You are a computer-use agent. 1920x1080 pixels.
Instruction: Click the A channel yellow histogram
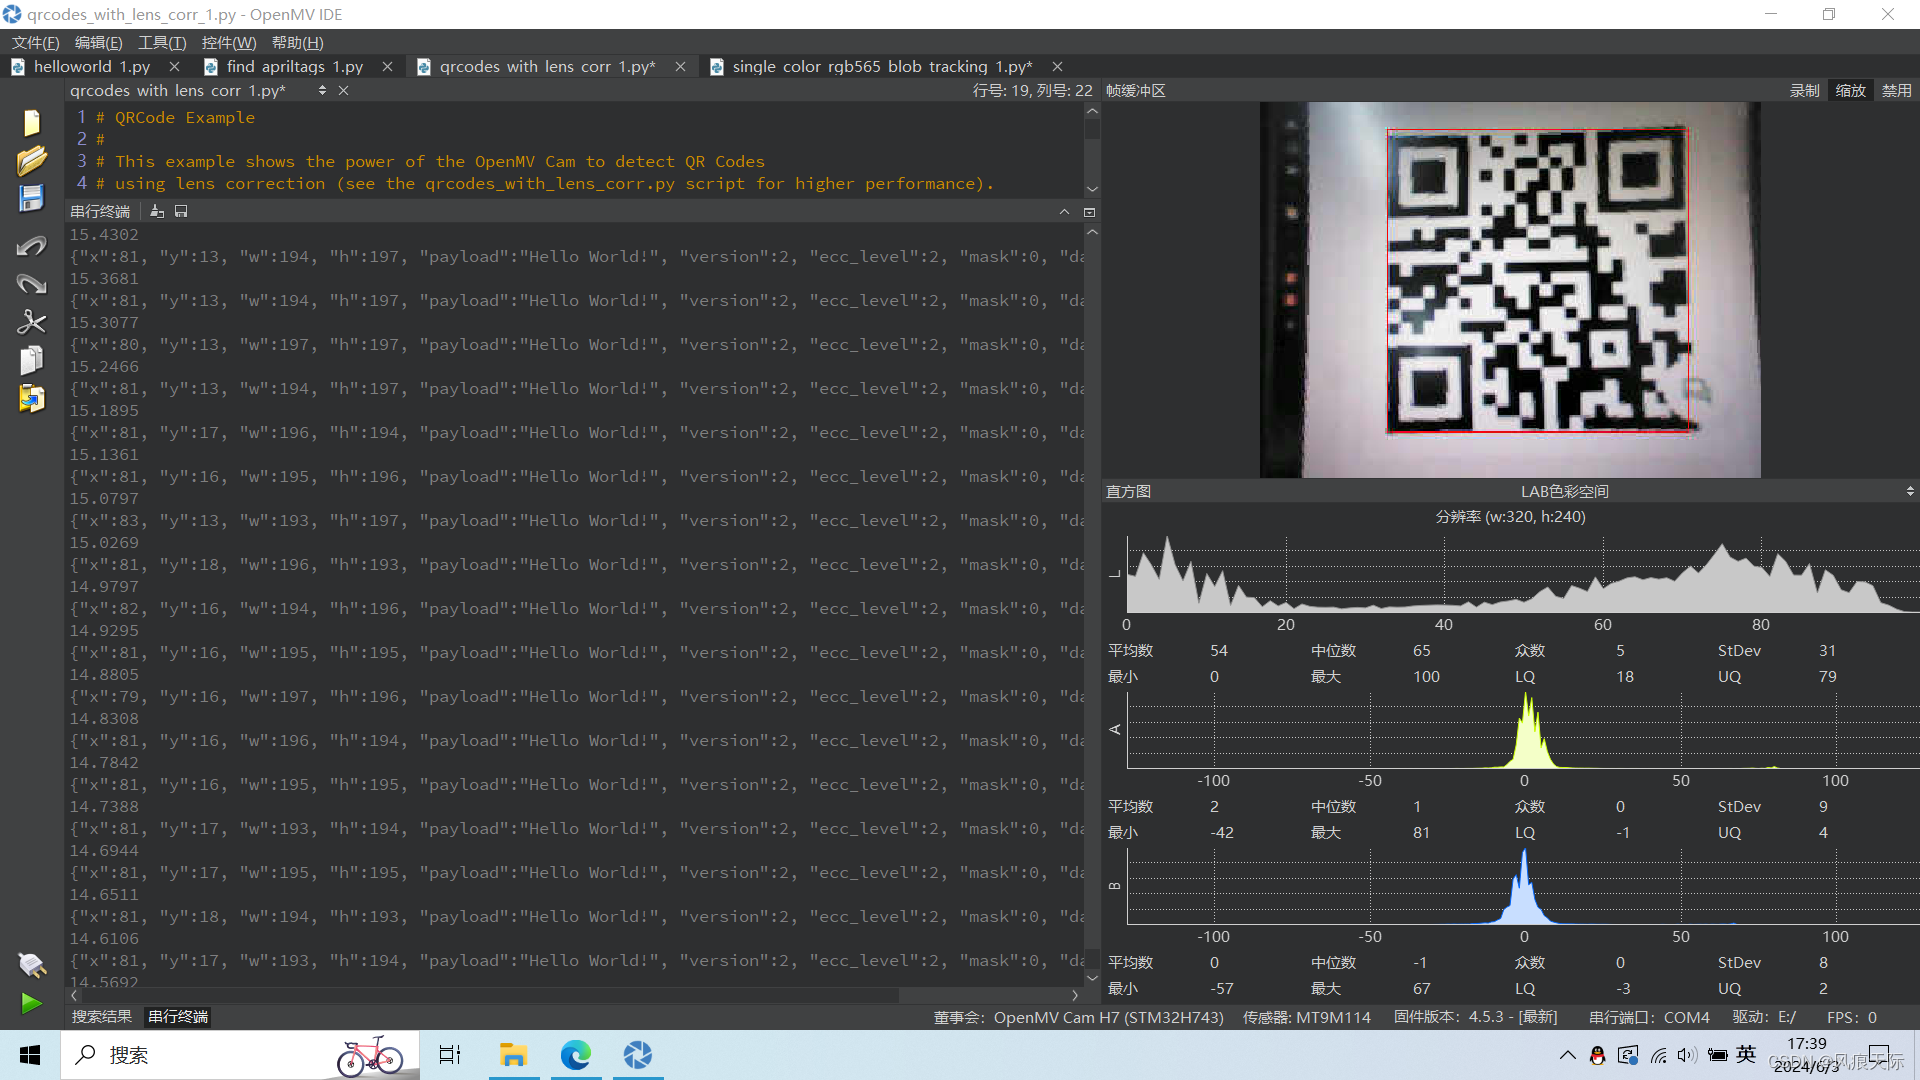point(1522,731)
